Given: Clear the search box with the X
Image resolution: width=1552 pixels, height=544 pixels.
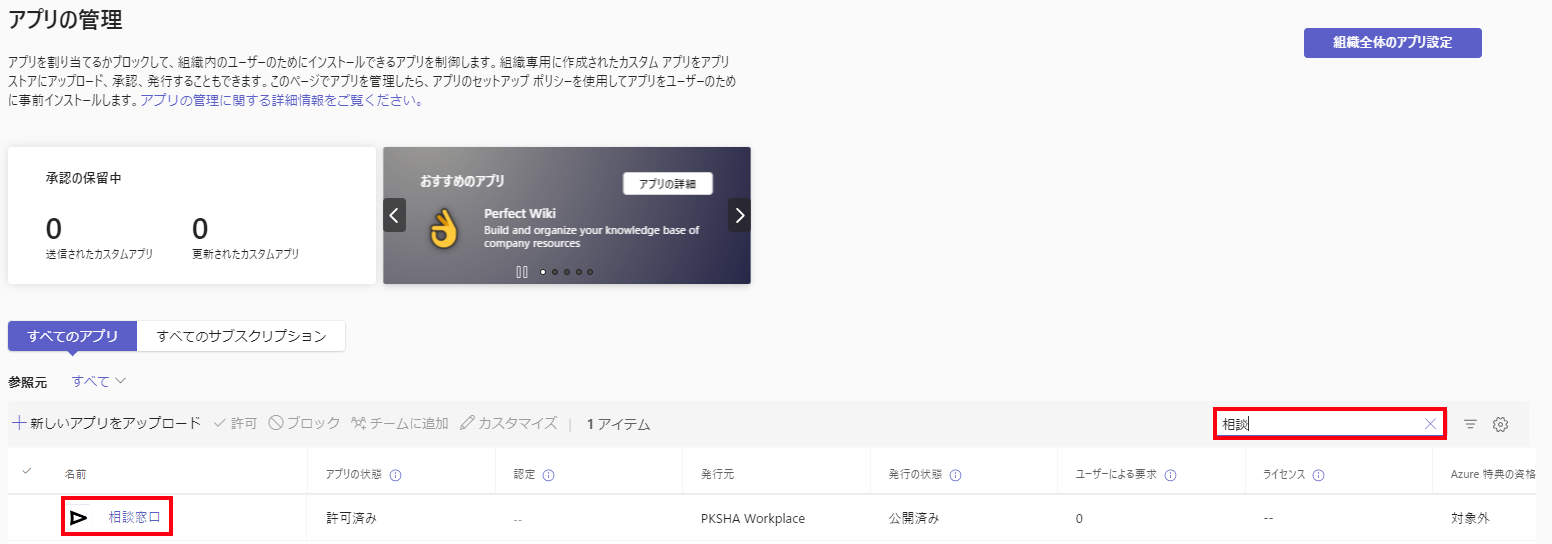Looking at the screenshot, I should [1431, 424].
